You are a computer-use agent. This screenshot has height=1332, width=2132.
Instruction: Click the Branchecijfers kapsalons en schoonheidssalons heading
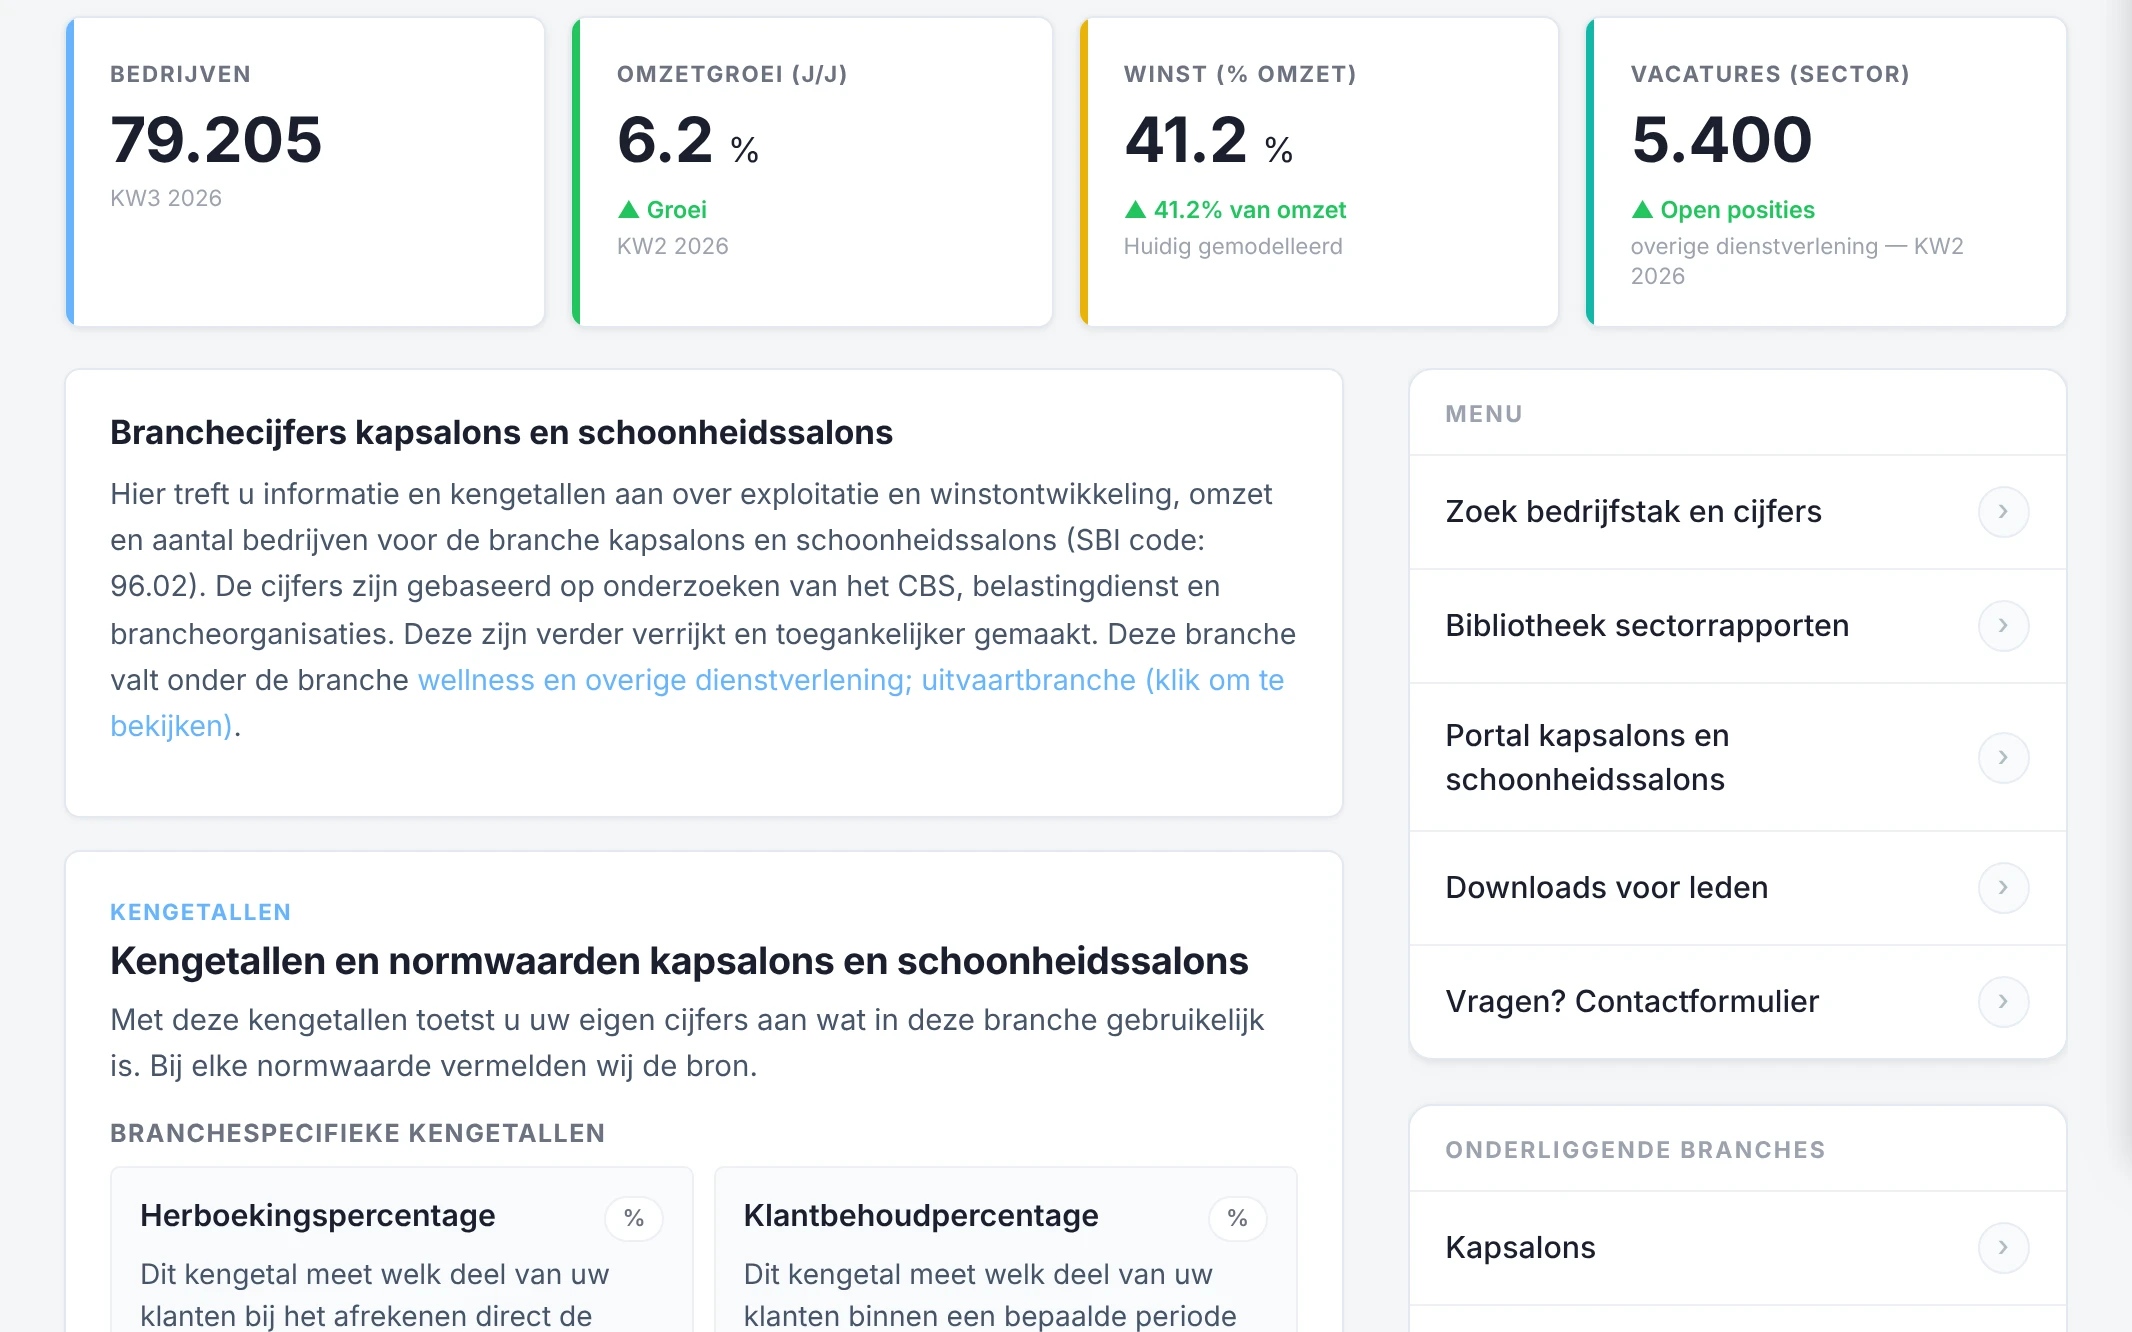point(501,433)
